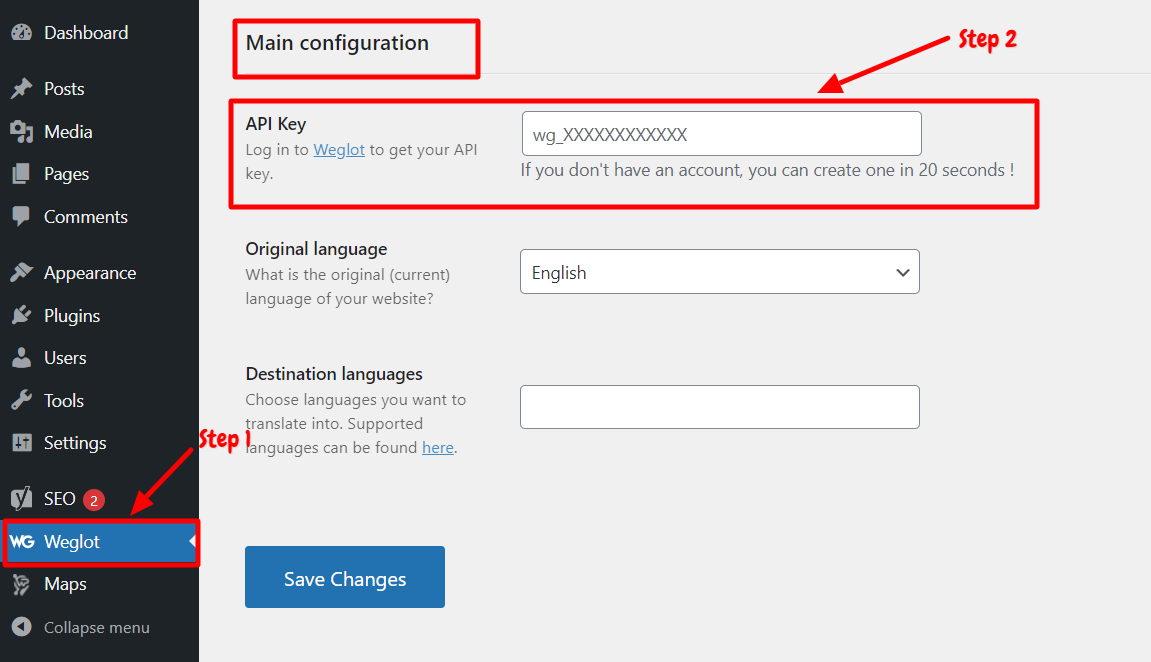
Task: Click the Maps sidebar icon
Action: pos(21,584)
